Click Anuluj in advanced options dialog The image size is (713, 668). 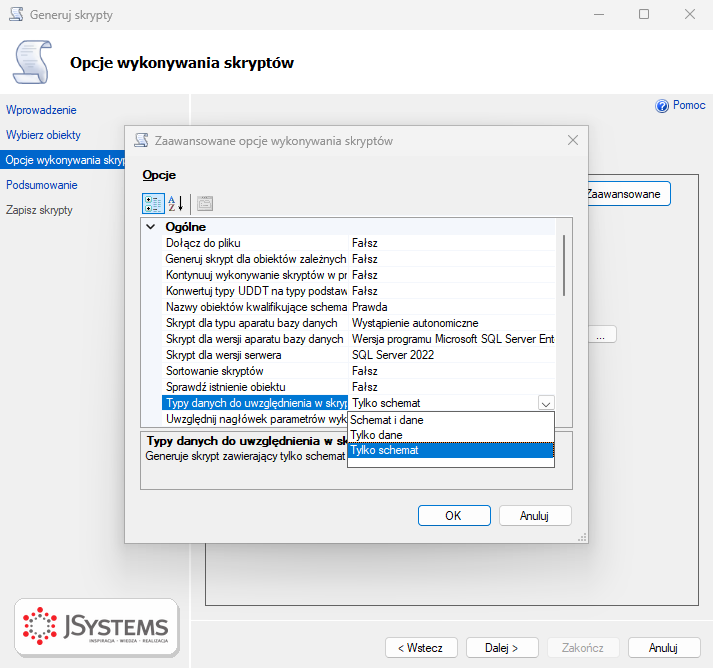click(535, 516)
